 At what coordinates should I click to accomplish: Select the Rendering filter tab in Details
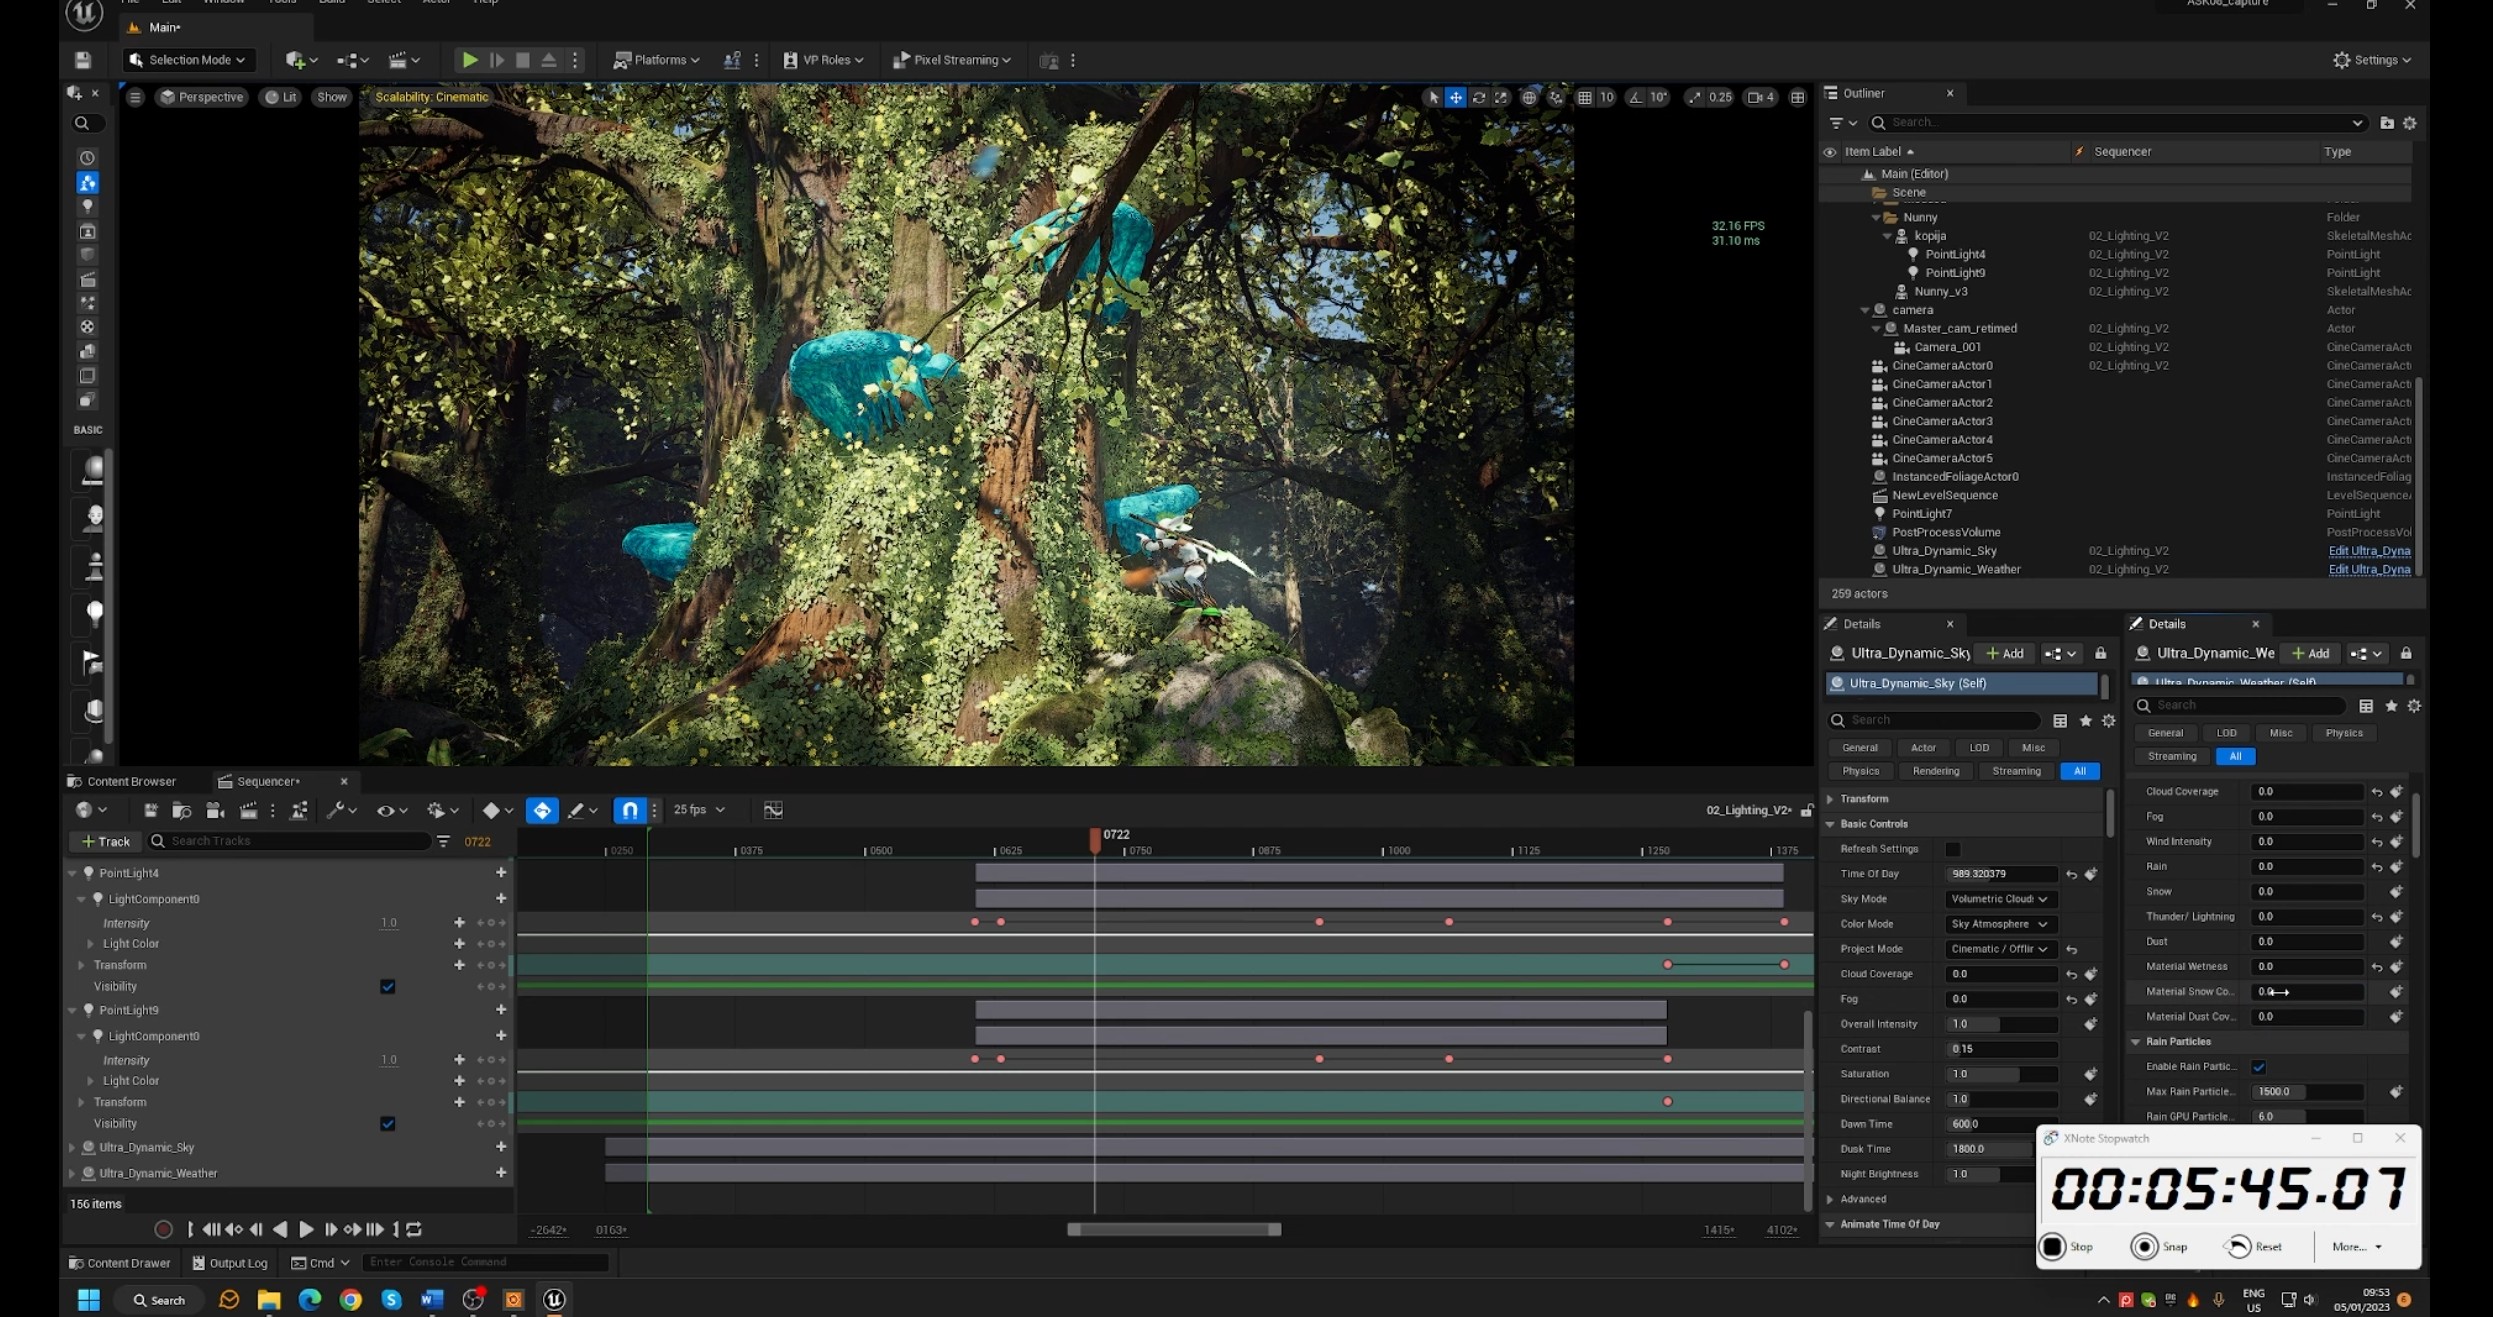(x=1935, y=771)
